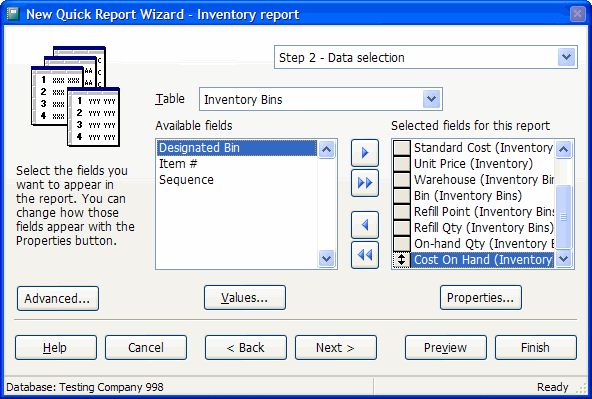
Task: Click the Preview button
Action: point(446,348)
